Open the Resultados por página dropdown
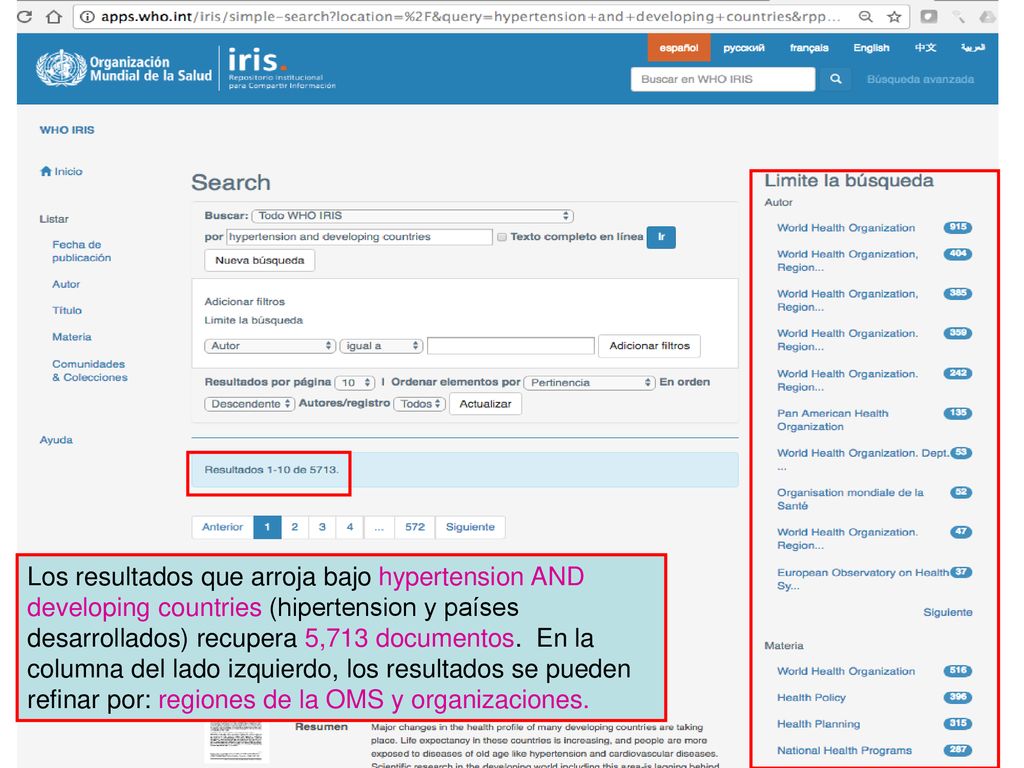 [355, 382]
